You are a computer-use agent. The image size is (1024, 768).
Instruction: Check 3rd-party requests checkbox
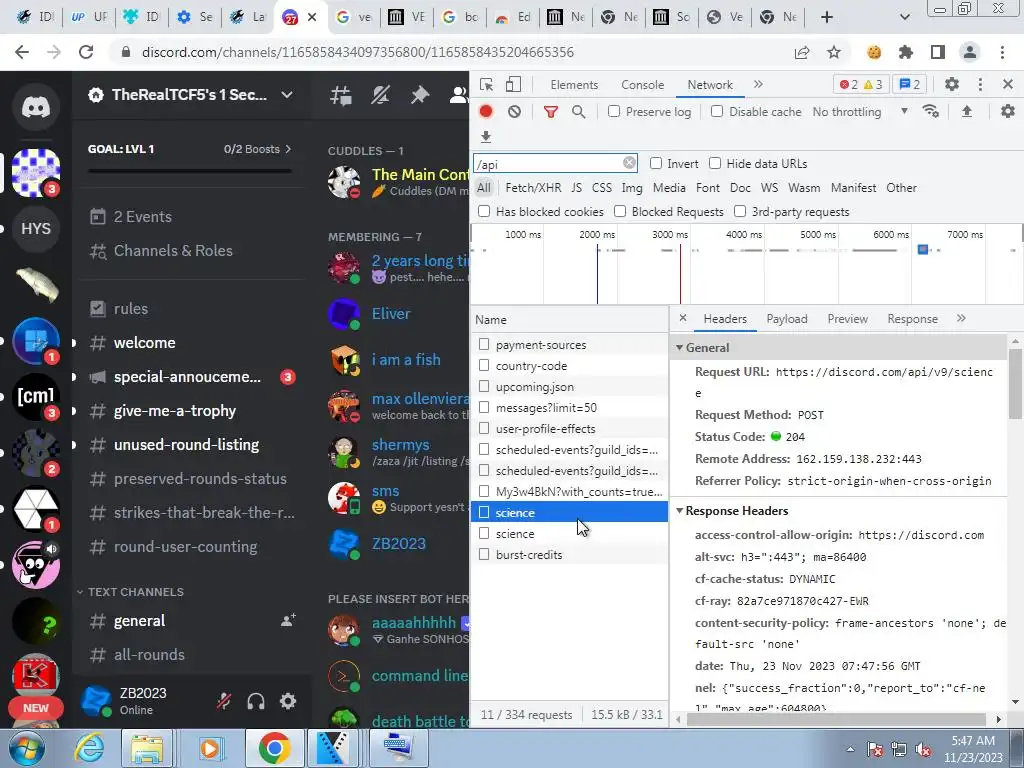coord(740,211)
